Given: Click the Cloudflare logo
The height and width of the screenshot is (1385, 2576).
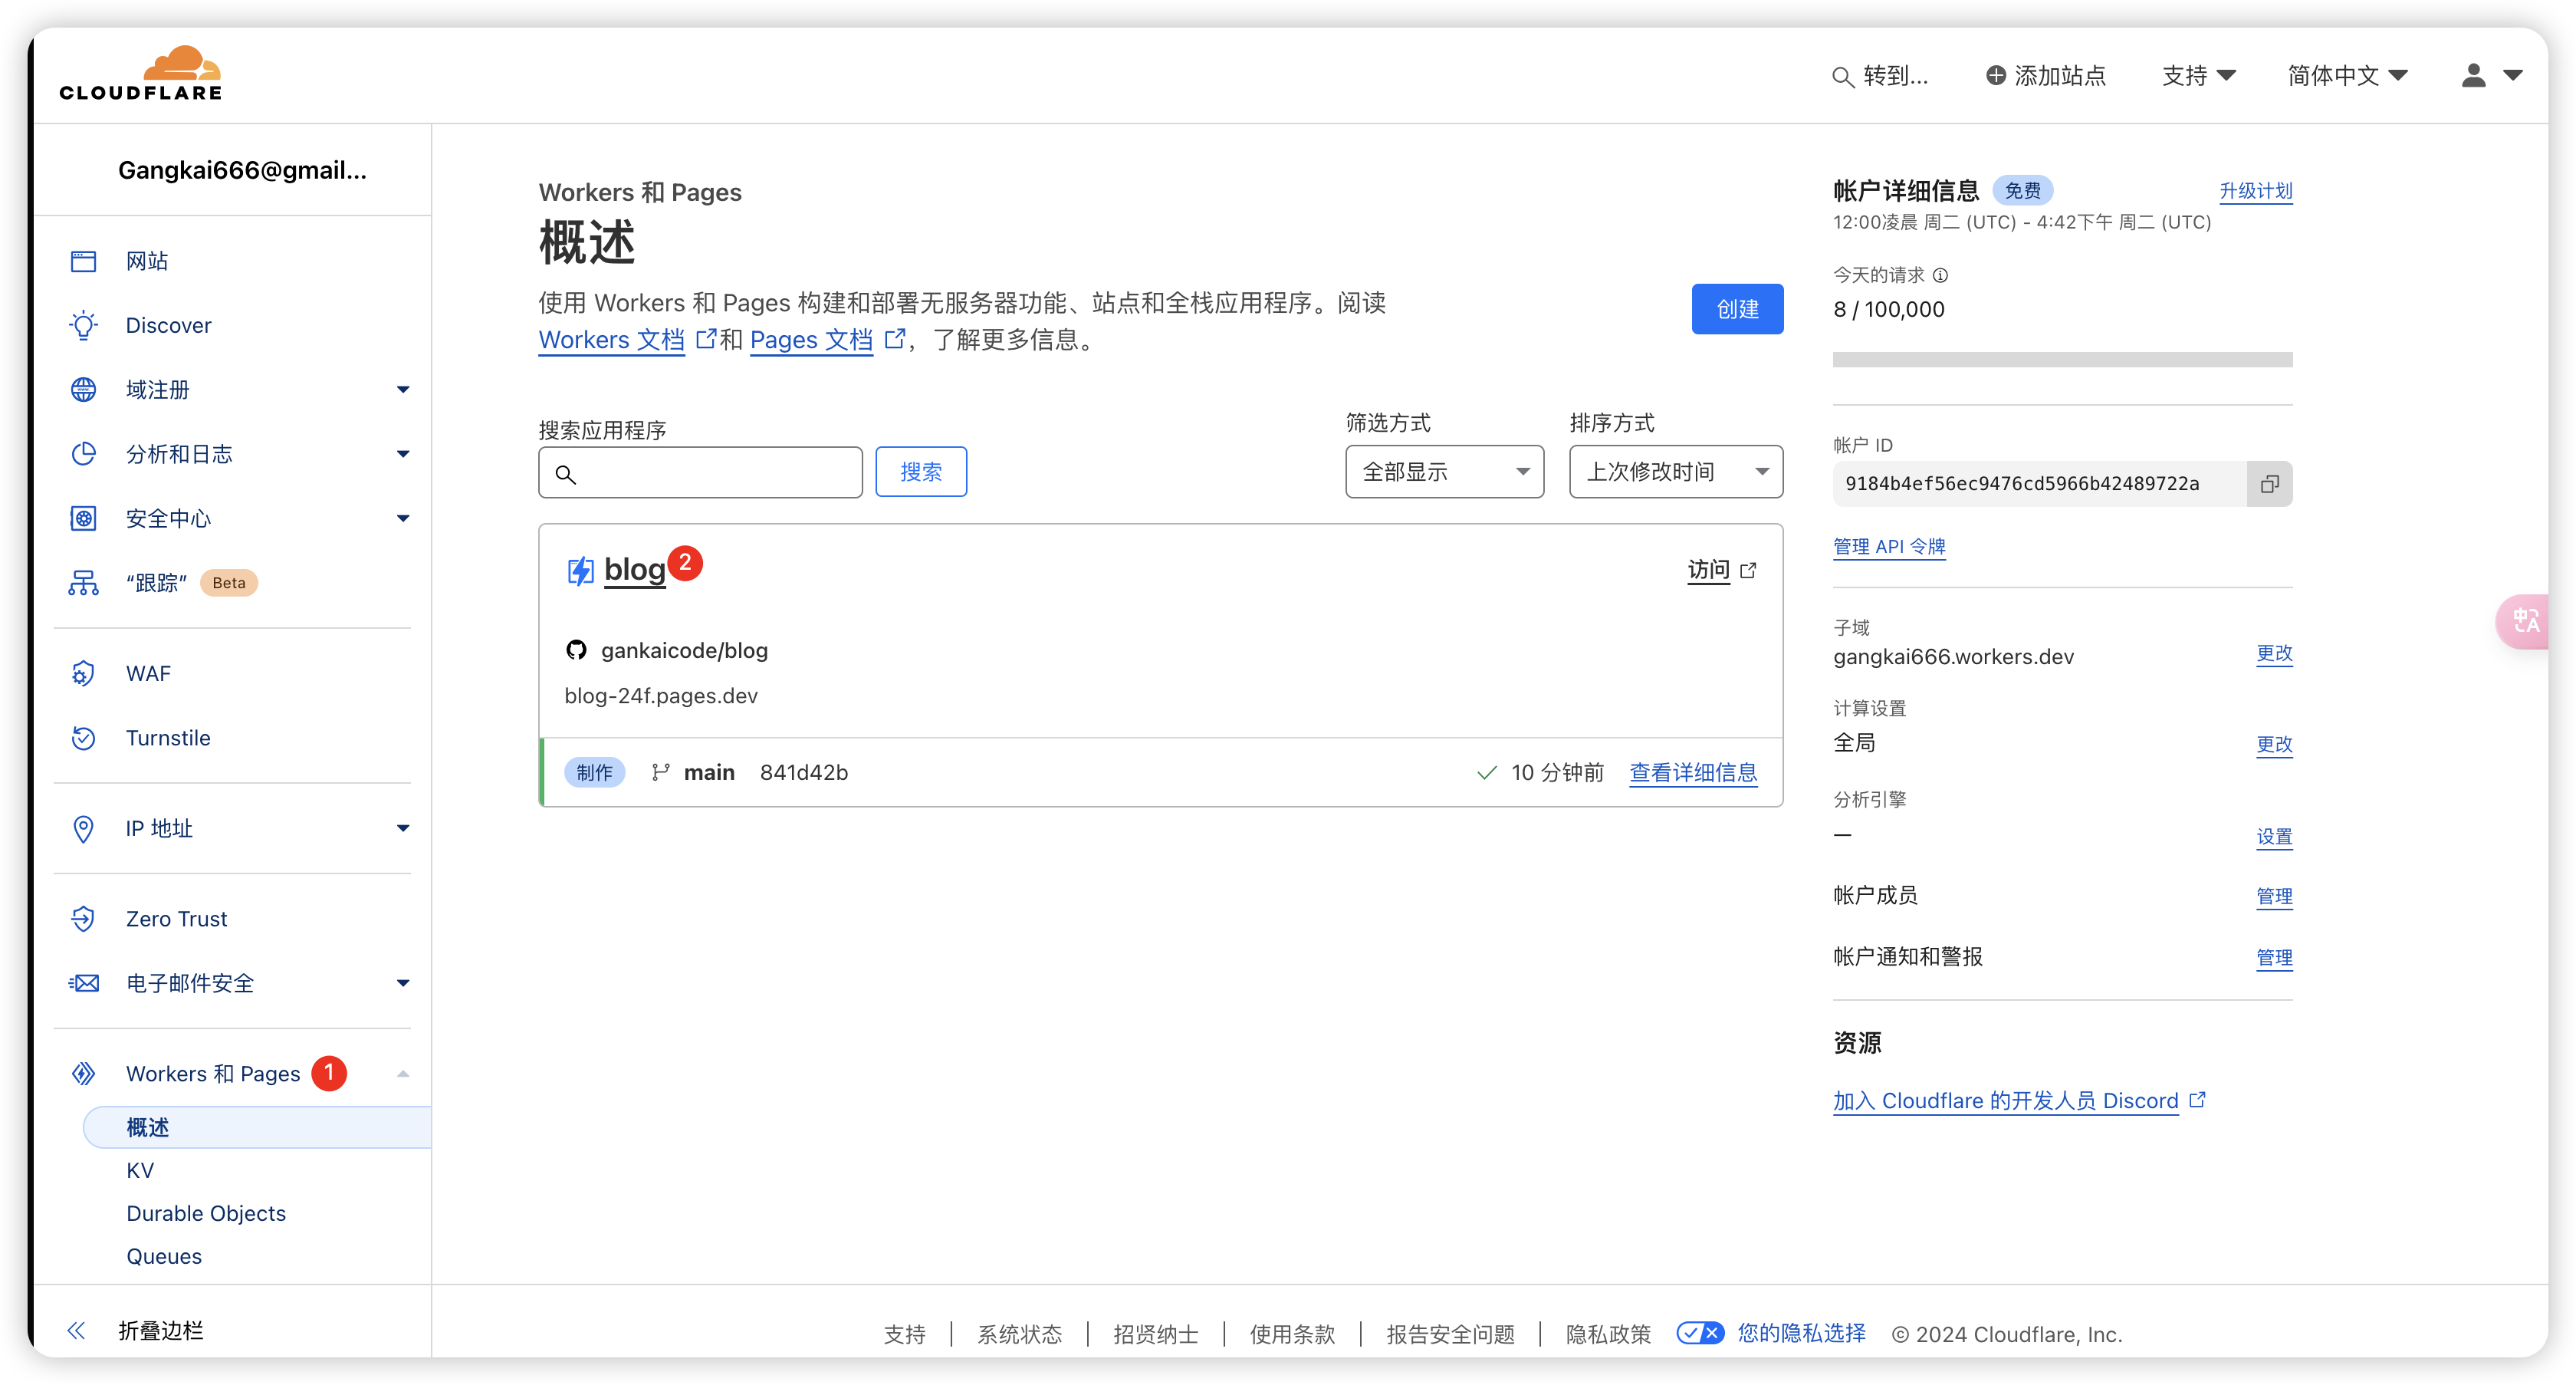Looking at the screenshot, I should point(140,73).
